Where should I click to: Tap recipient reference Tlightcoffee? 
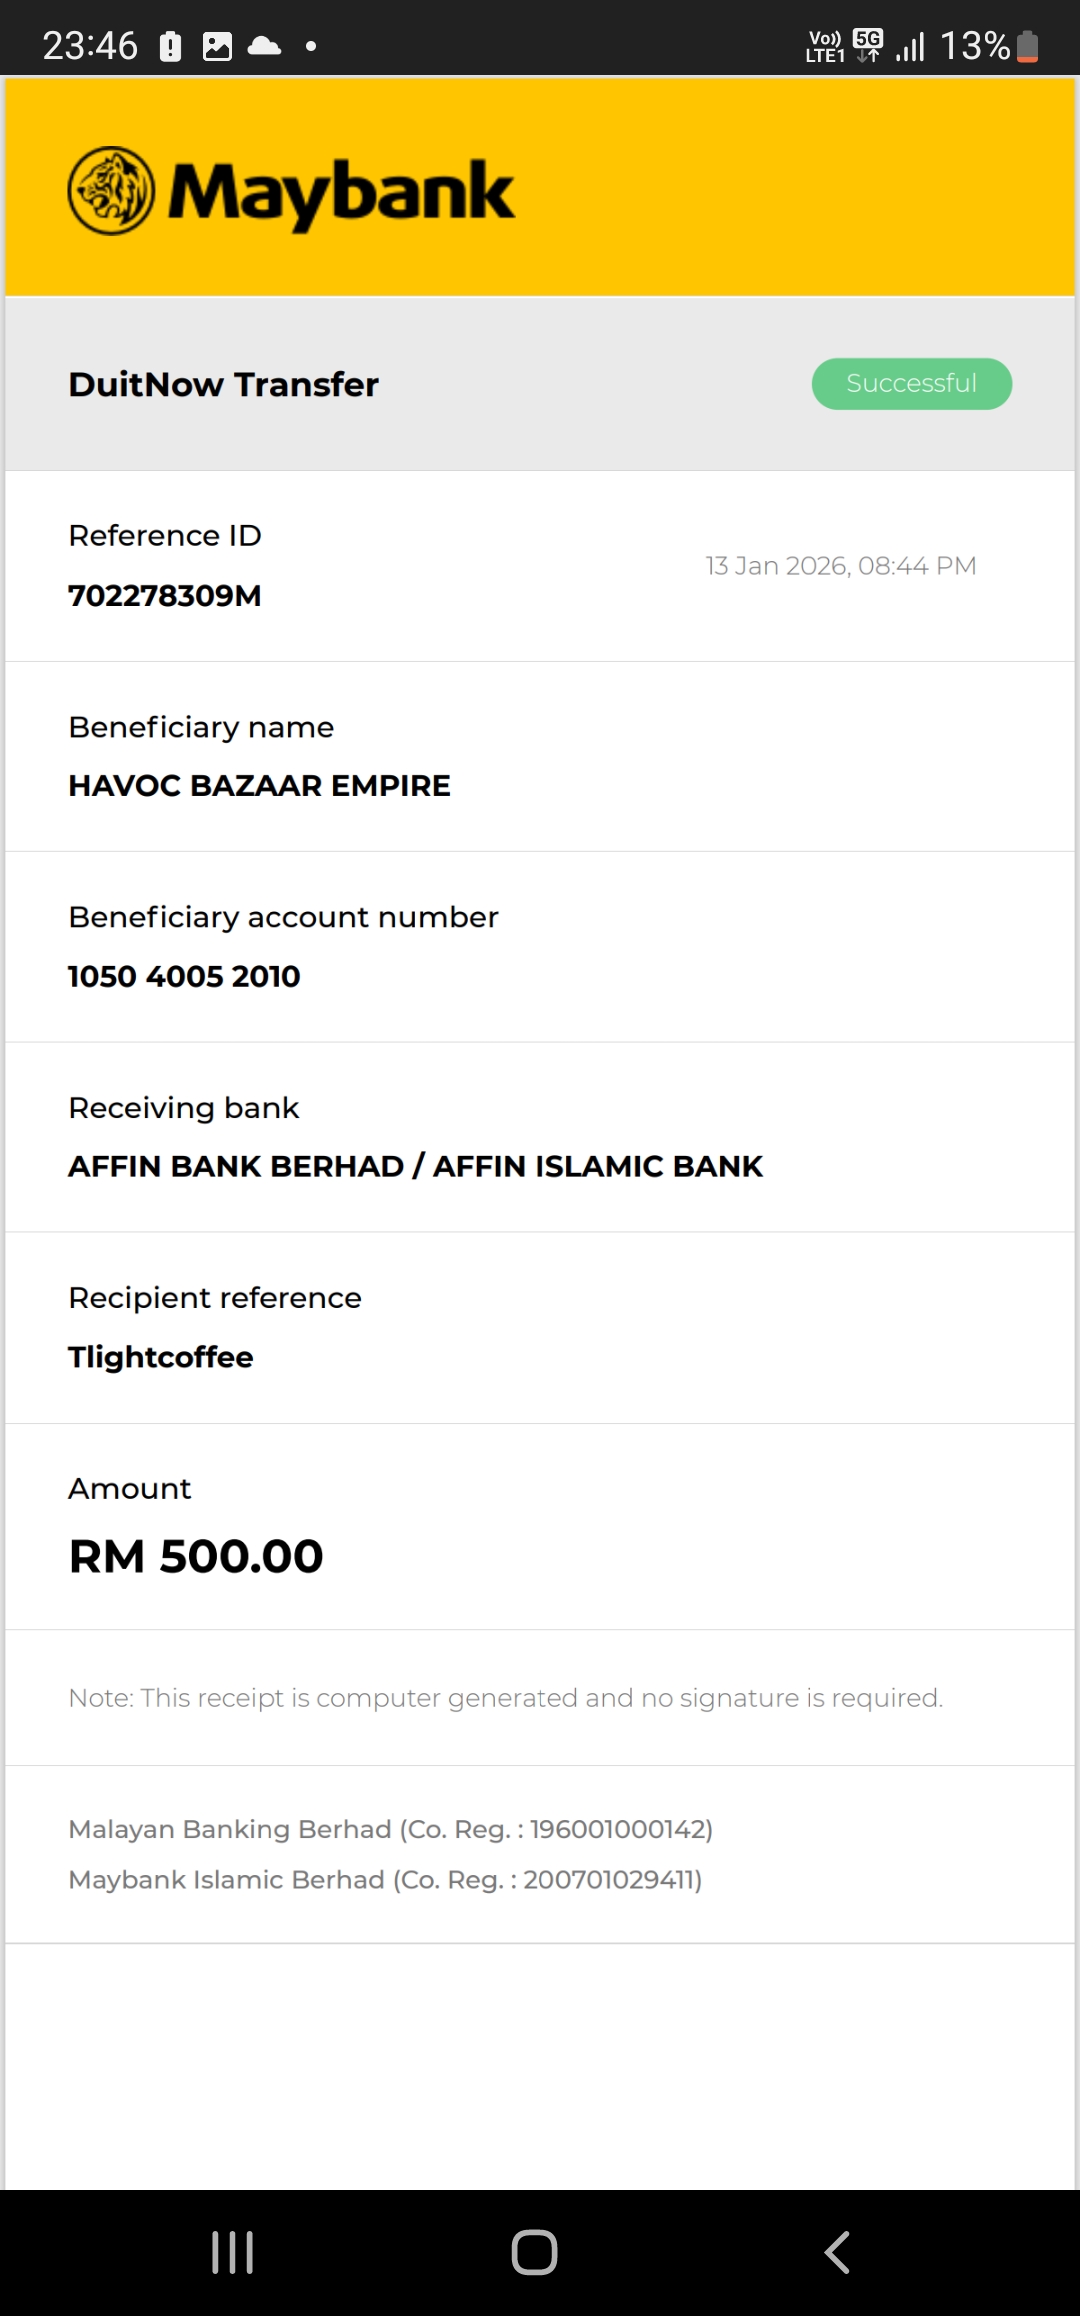click(x=161, y=1357)
